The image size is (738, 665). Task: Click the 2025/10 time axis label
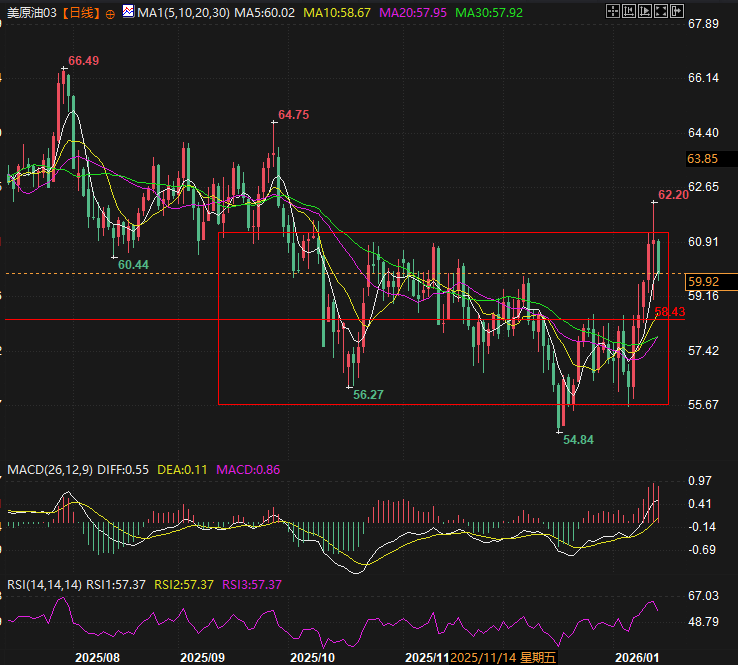(313, 657)
